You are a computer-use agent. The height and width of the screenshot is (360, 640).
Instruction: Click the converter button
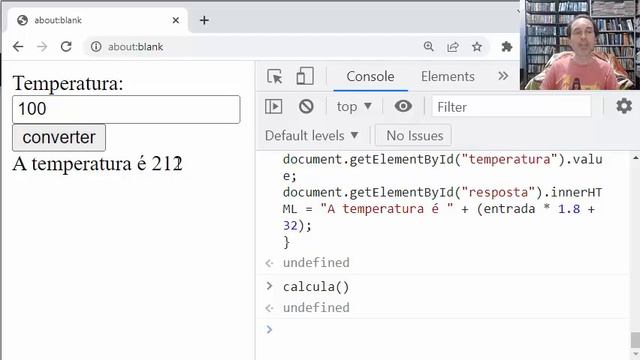click(59, 138)
